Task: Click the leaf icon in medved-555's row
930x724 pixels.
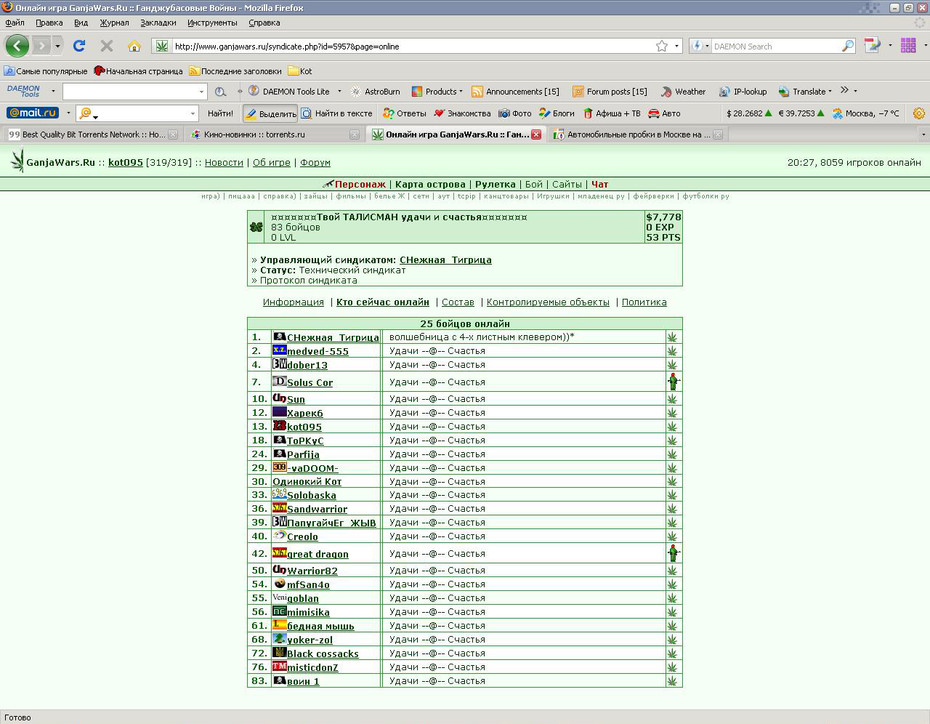Action: (x=672, y=350)
